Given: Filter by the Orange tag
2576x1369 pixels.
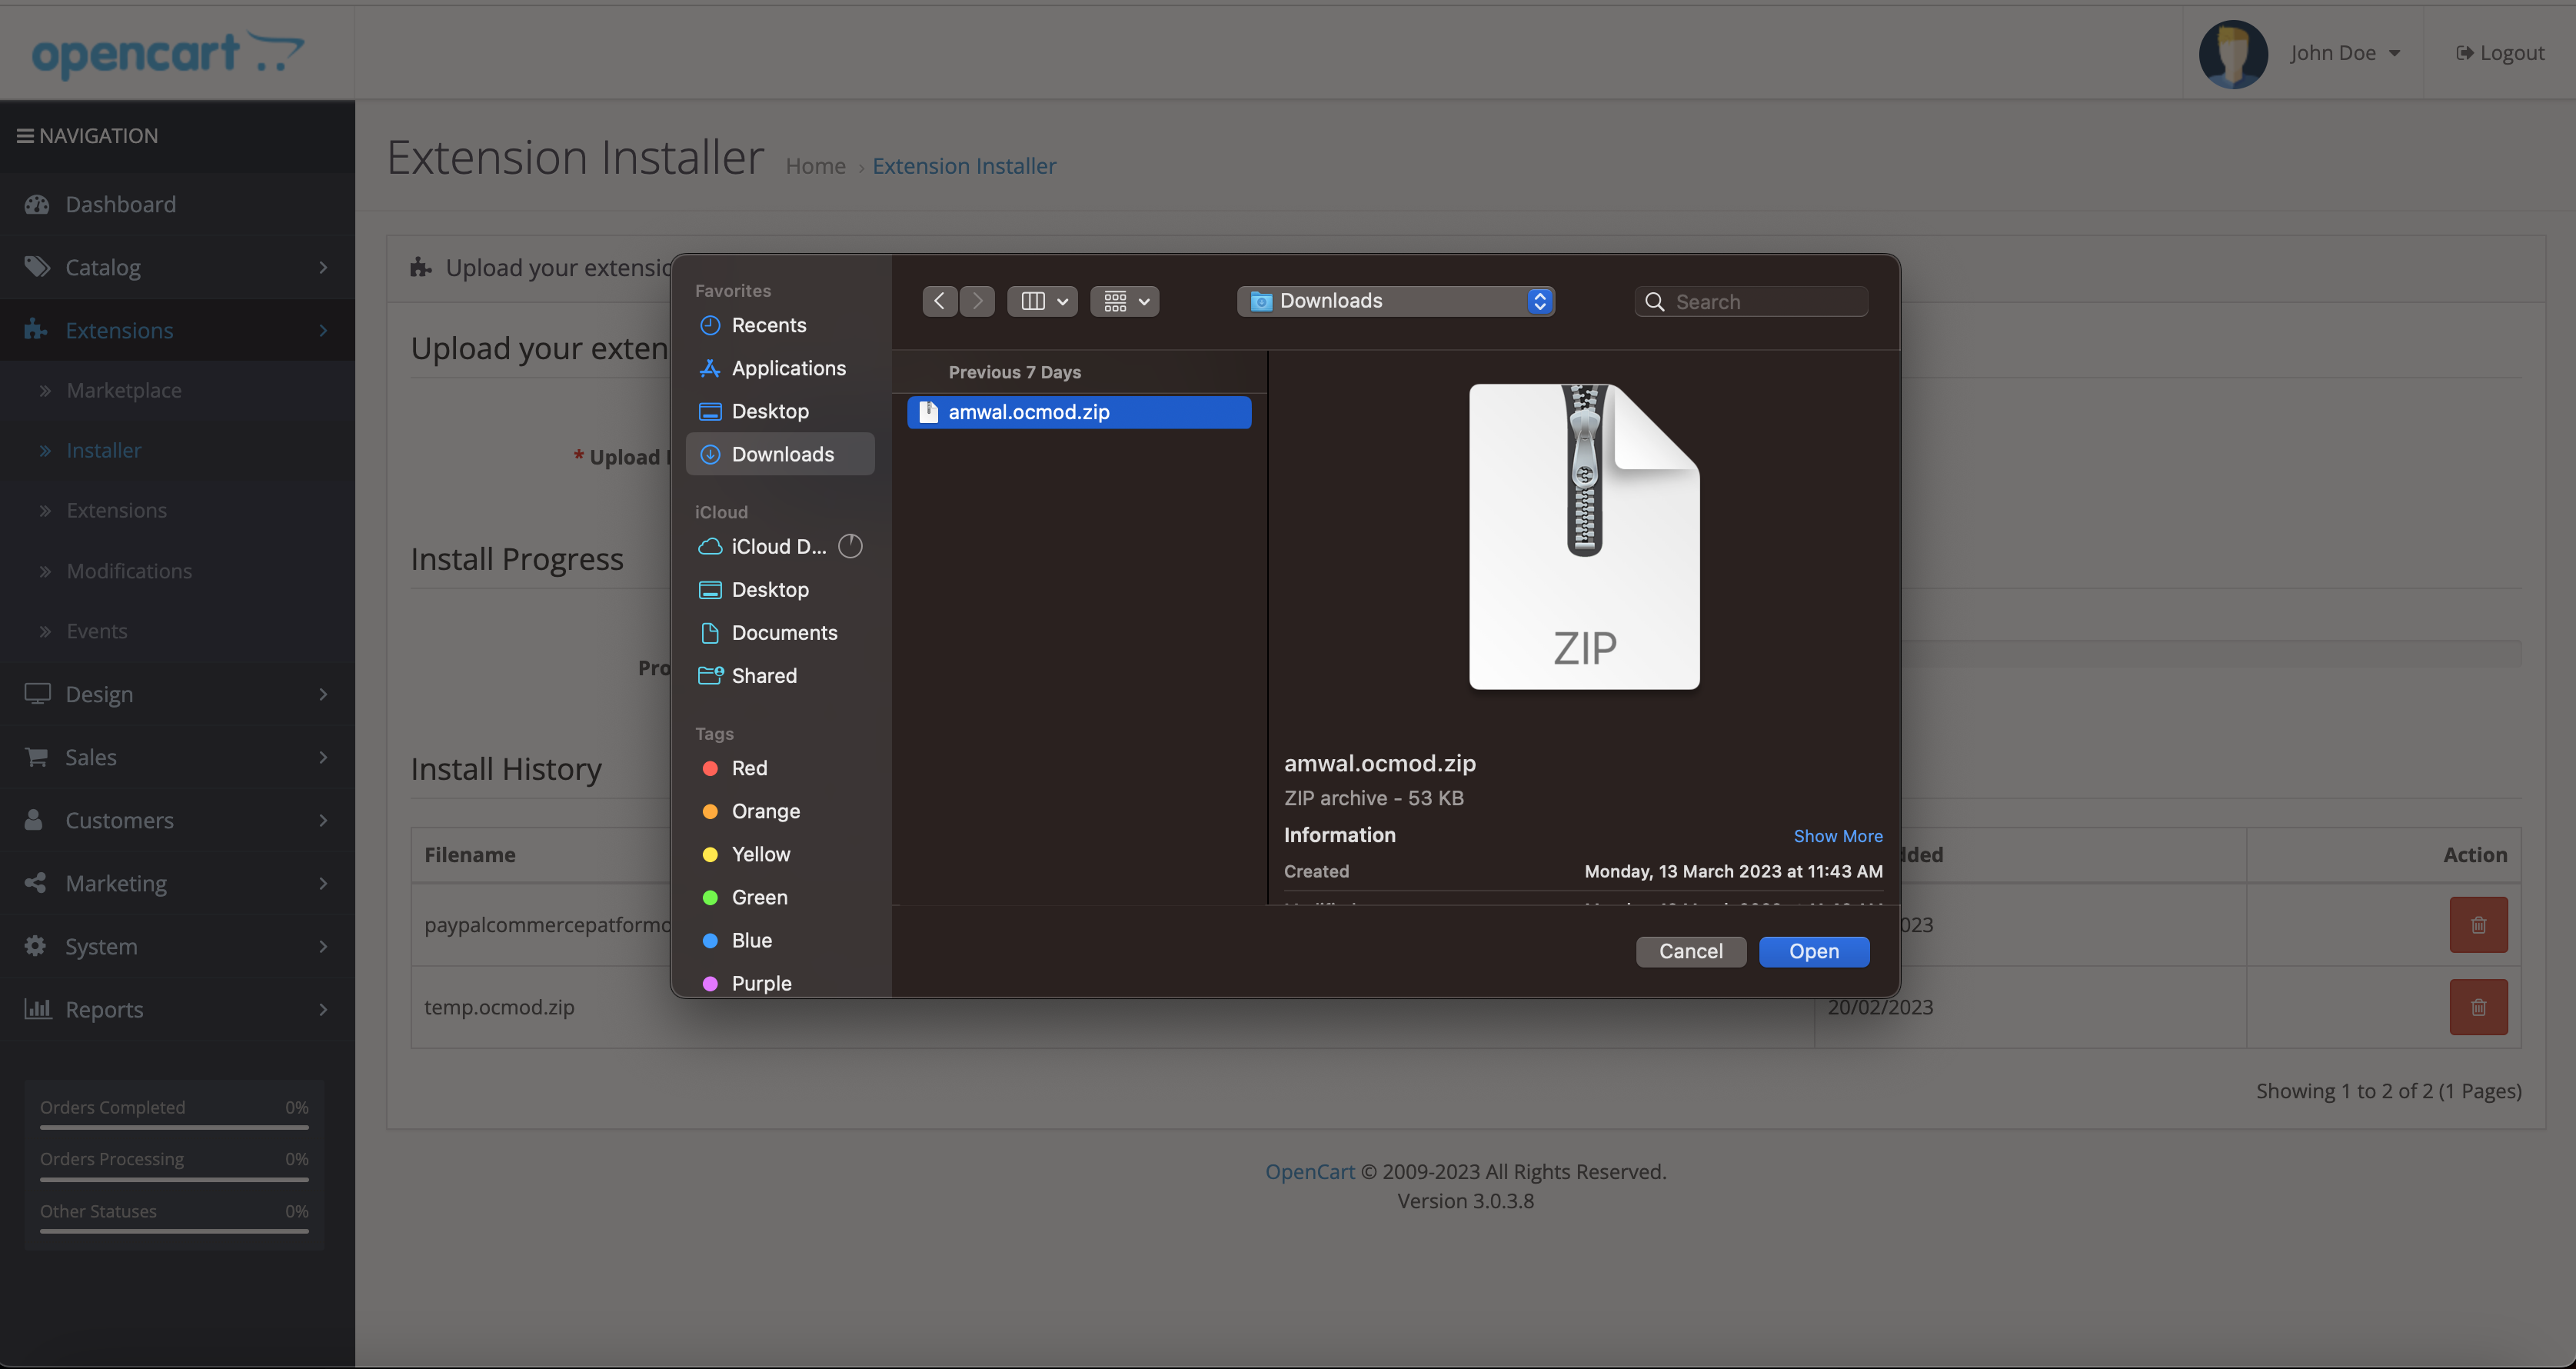Looking at the screenshot, I should point(780,811).
